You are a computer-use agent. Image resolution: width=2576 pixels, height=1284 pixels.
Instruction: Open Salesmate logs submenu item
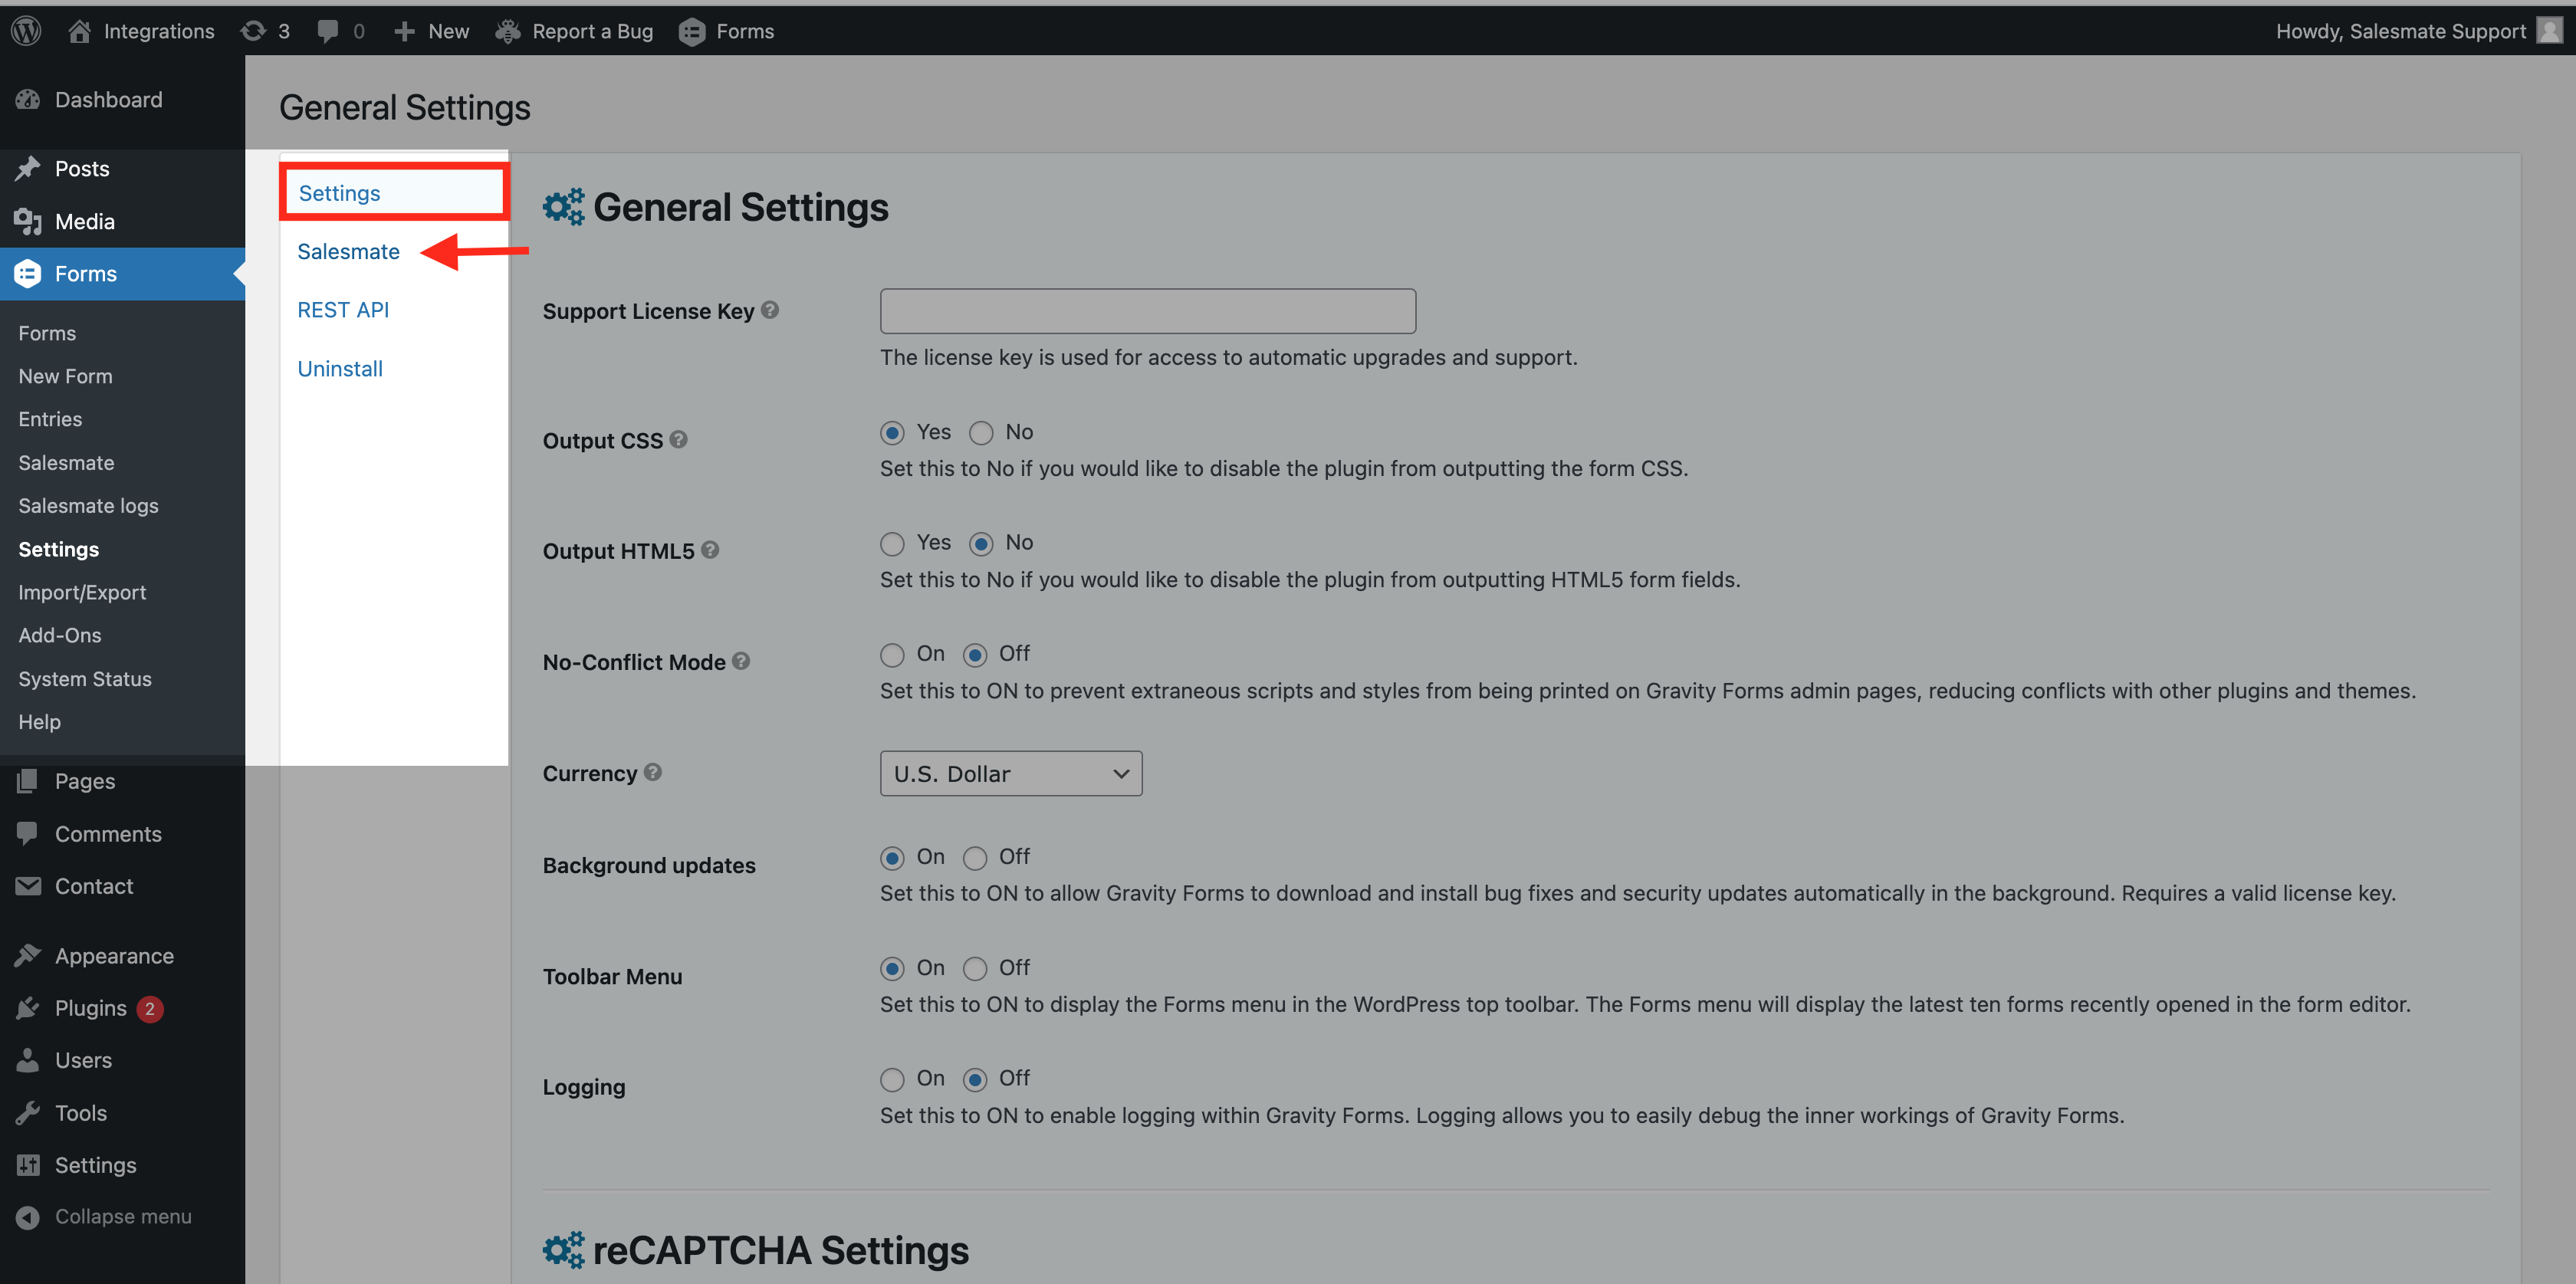coord(88,506)
